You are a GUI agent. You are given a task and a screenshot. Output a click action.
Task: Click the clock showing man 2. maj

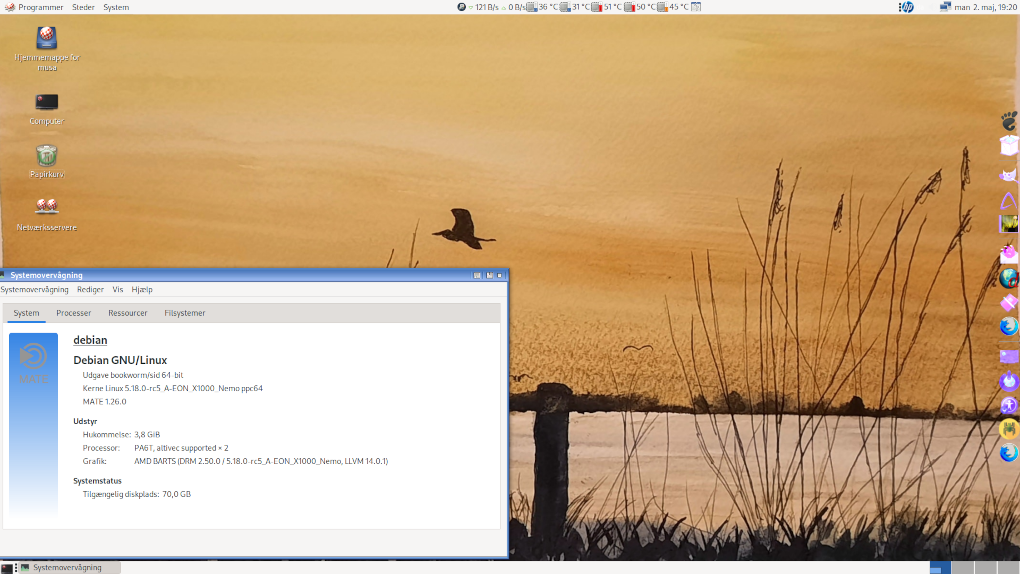985,7
